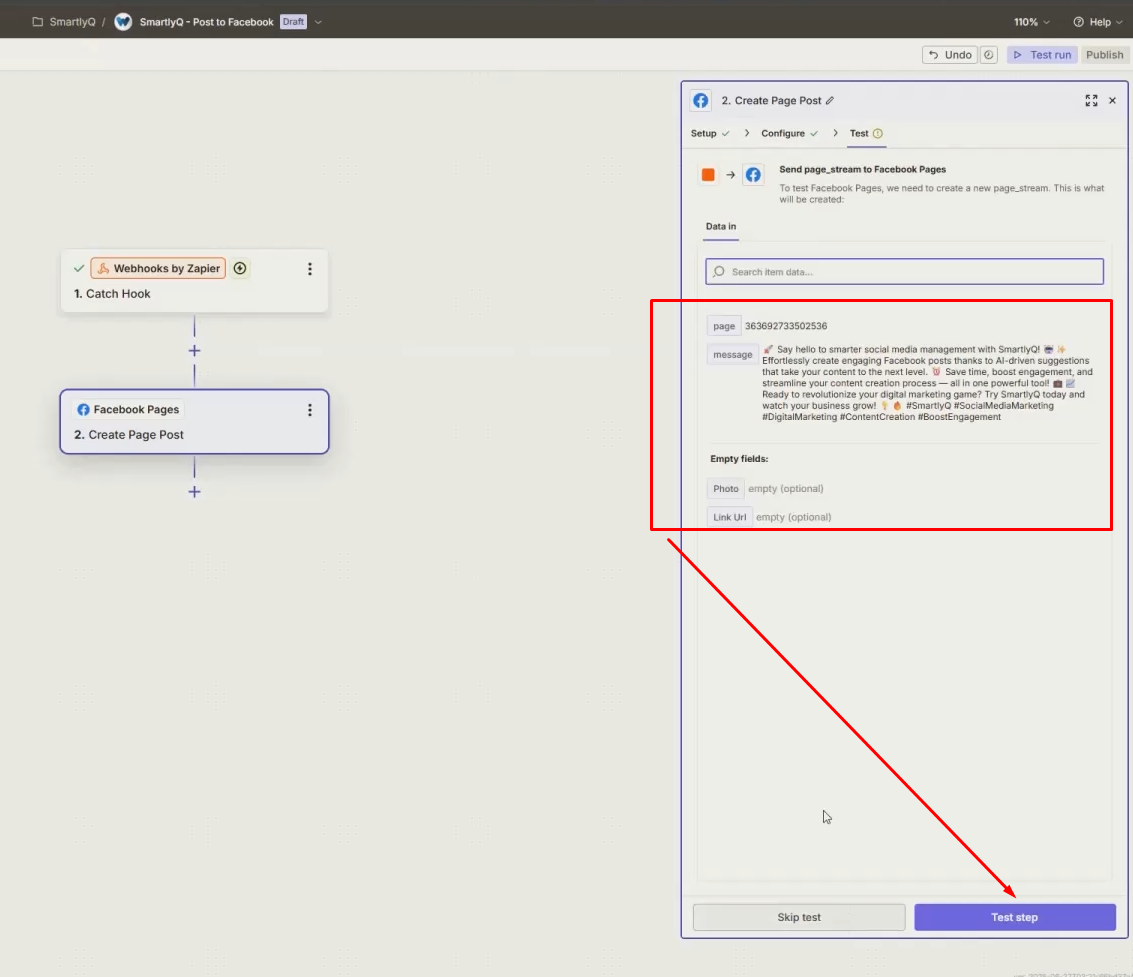Rename step with the pencil icon
This screenshot has width=1133, height=977.
(x=830, y=100)
